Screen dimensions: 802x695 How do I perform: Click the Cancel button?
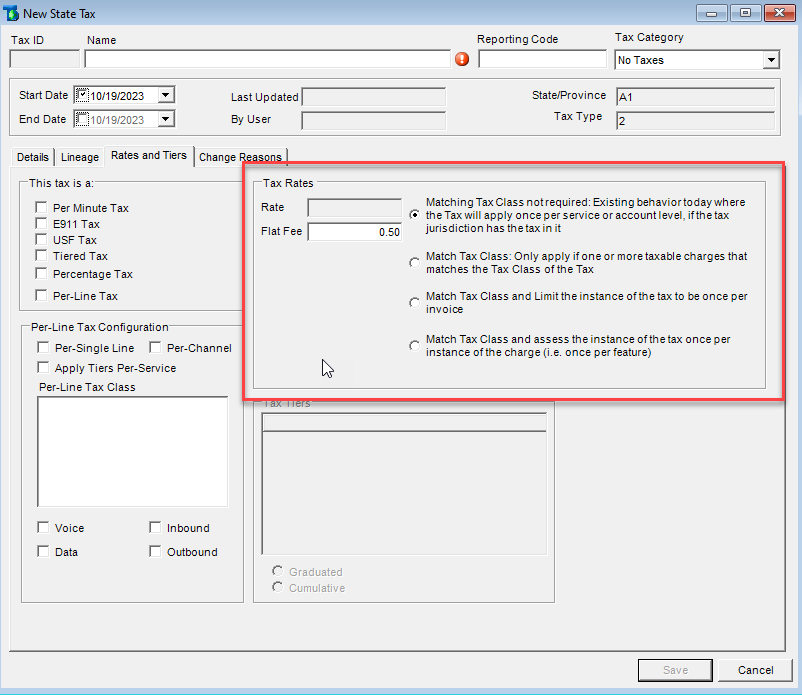pyautogui.click(x=755, y=670)
